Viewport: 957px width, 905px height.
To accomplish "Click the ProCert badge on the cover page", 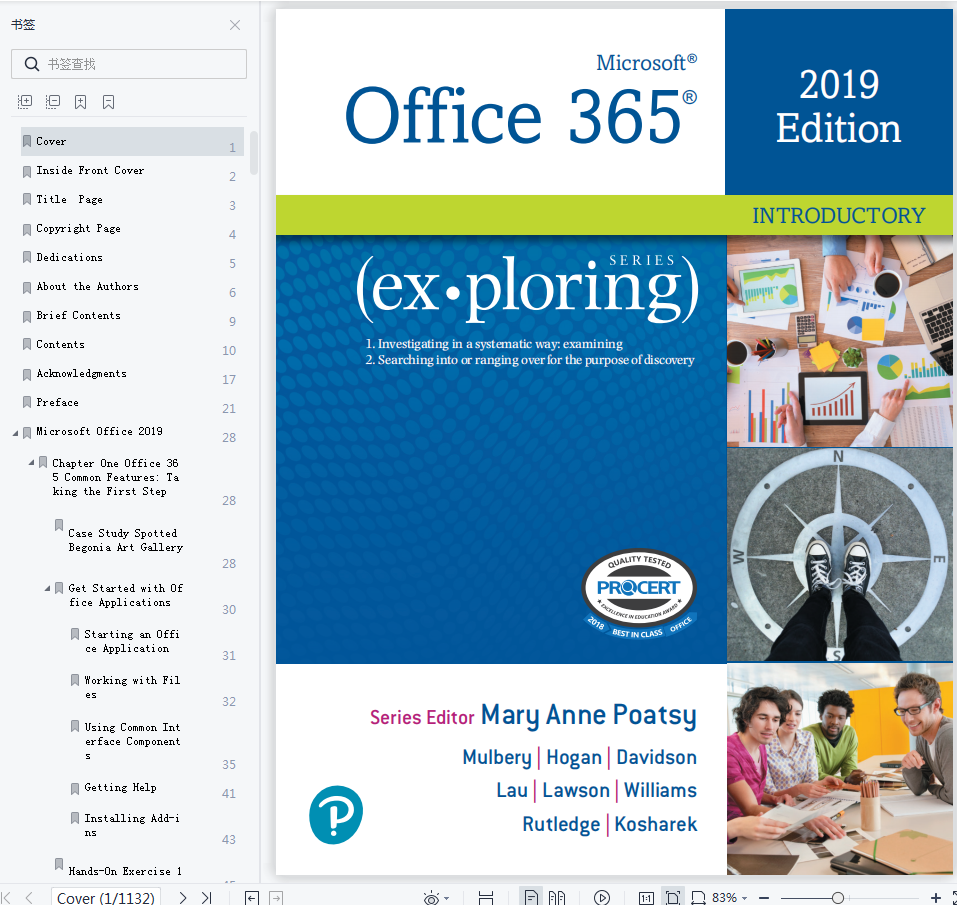I will (639, 594).
